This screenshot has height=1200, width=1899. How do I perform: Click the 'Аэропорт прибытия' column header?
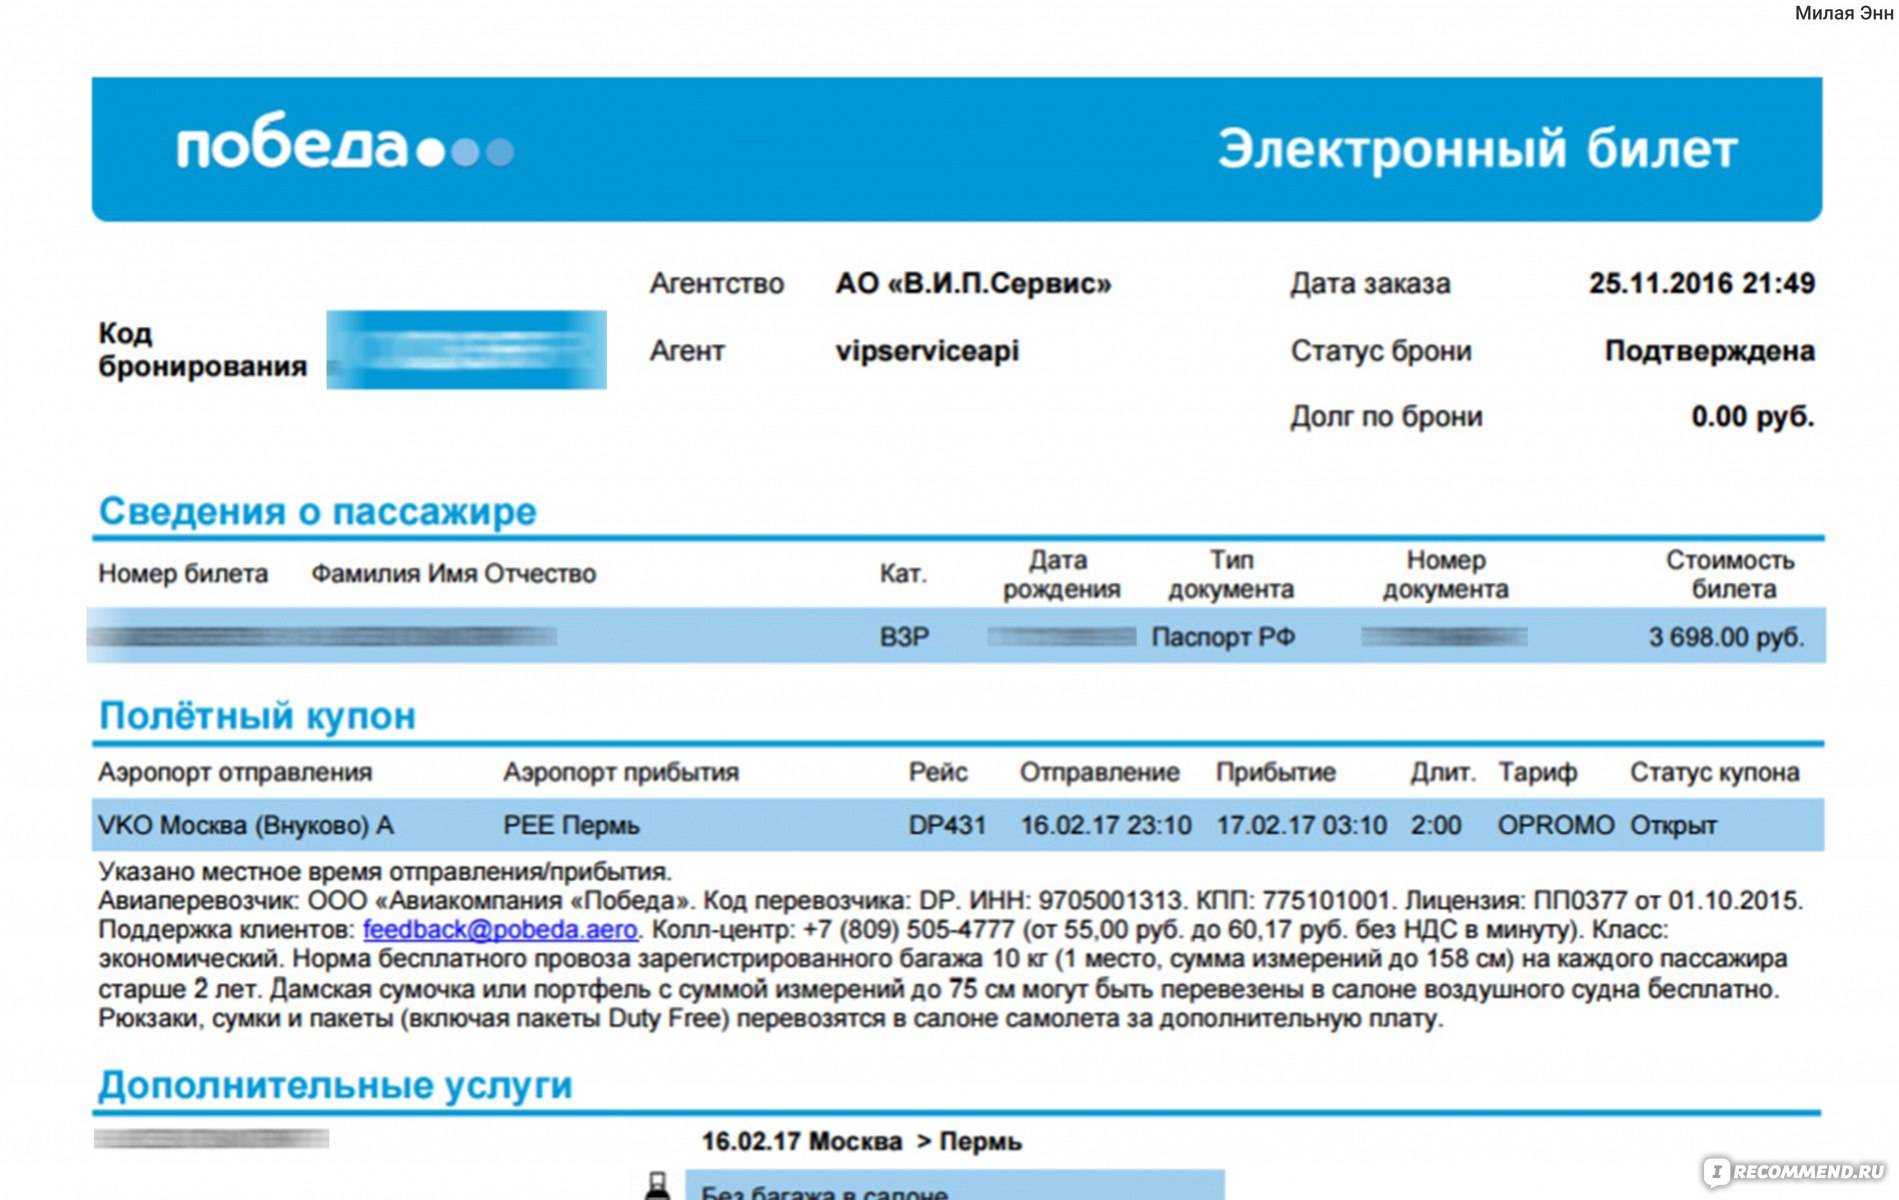[621, 773]
